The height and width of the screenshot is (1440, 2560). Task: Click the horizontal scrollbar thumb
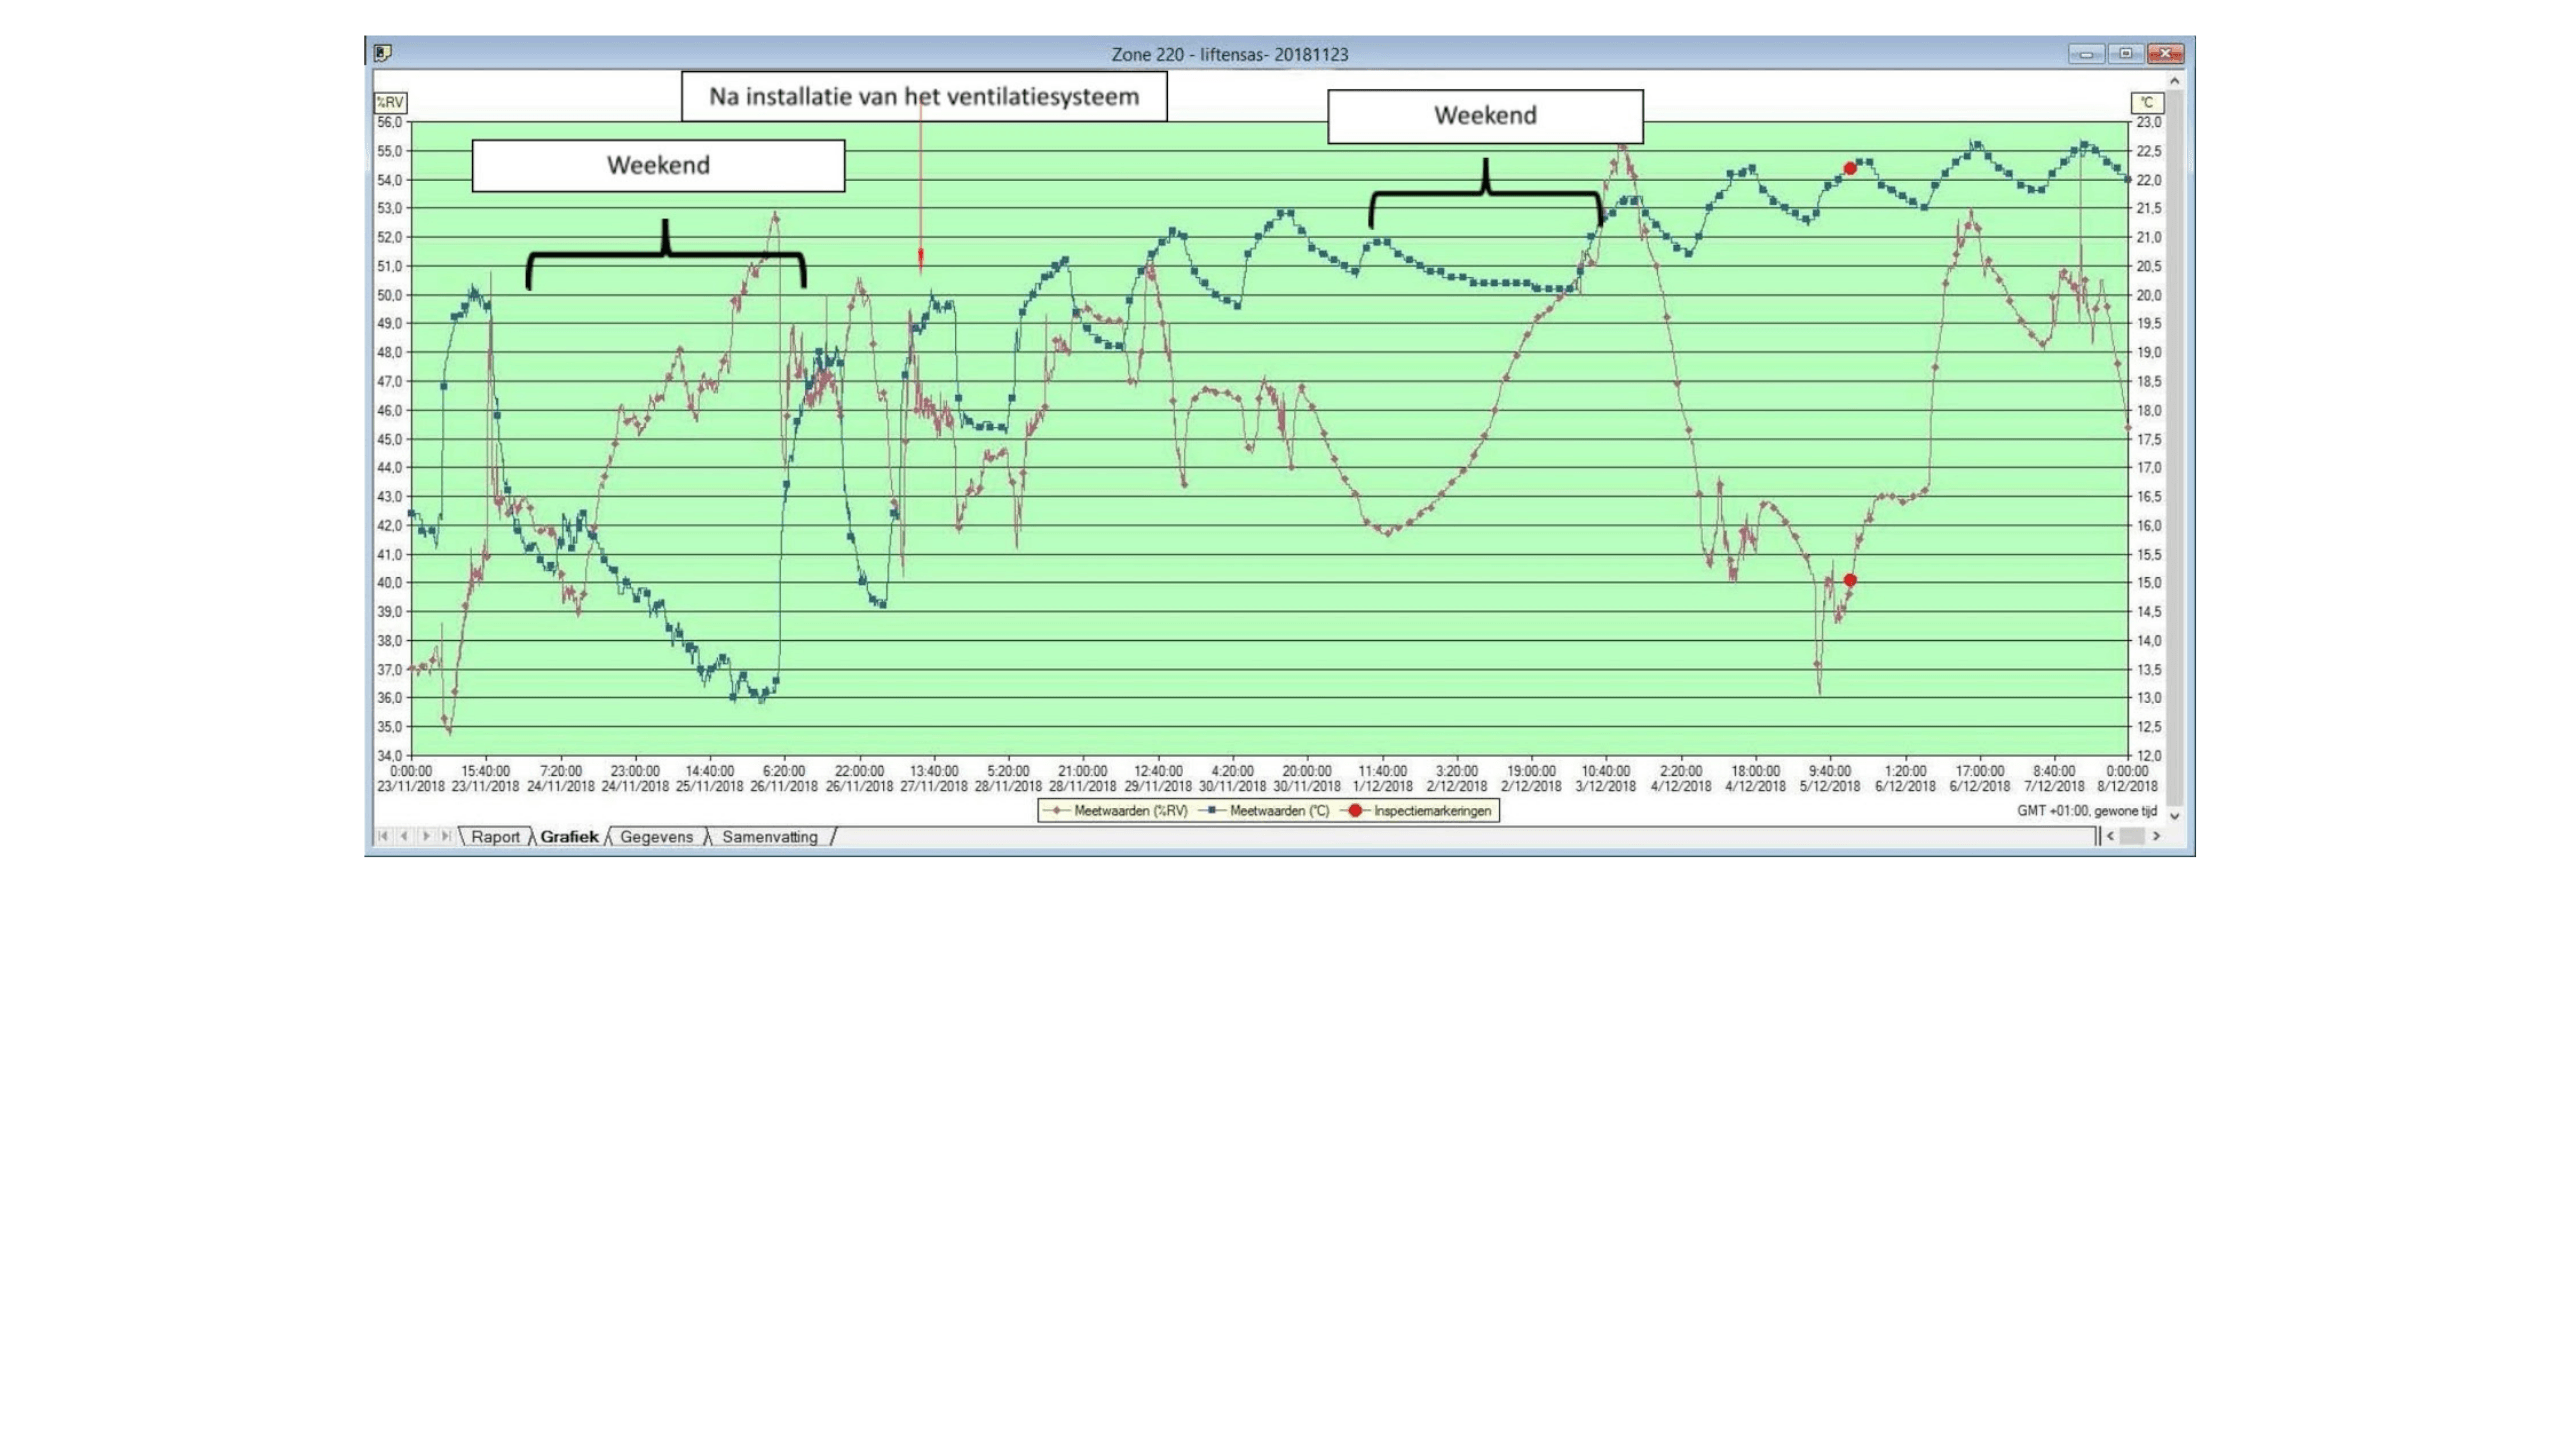(2132, 836)
